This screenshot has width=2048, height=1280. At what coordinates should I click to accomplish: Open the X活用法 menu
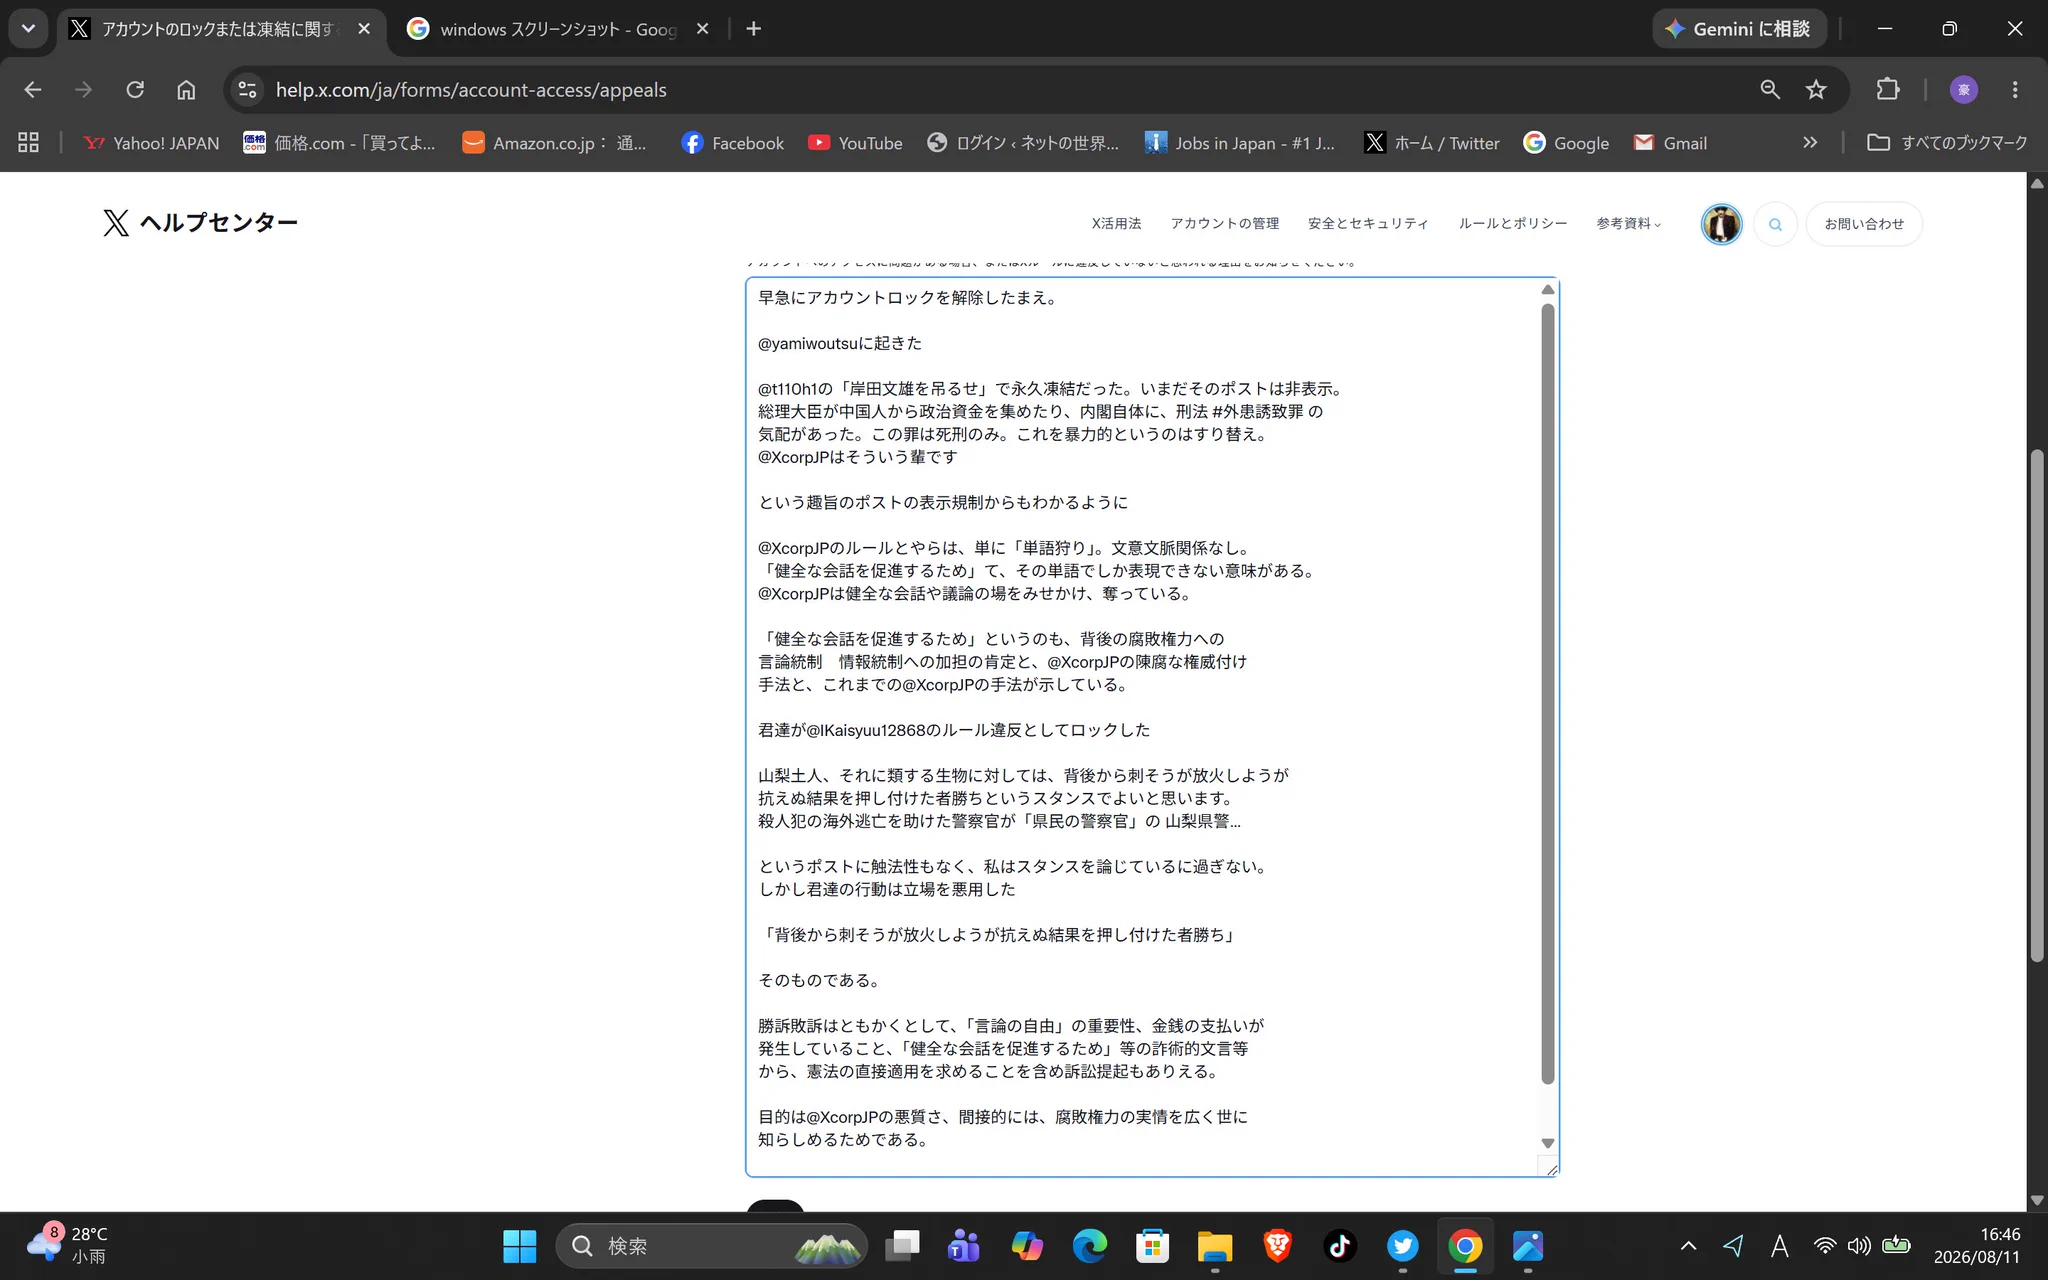click(x=1116, y=224)
